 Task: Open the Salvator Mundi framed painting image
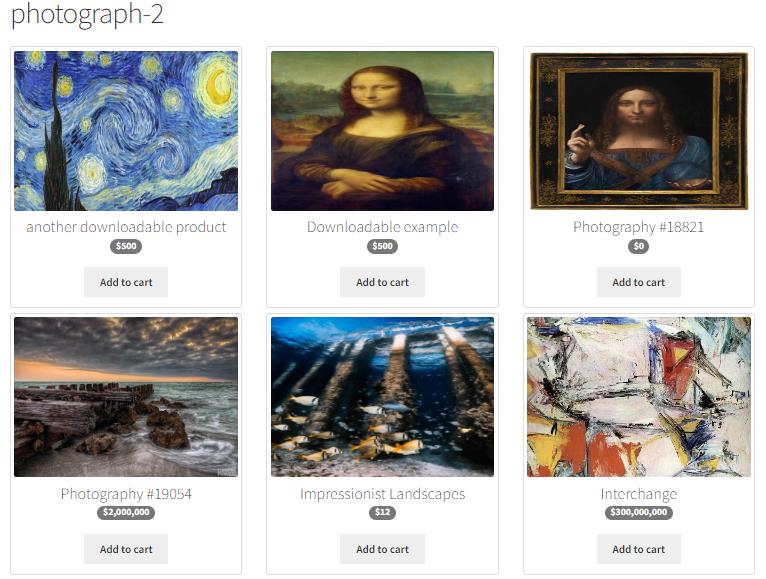coord(638,131)
